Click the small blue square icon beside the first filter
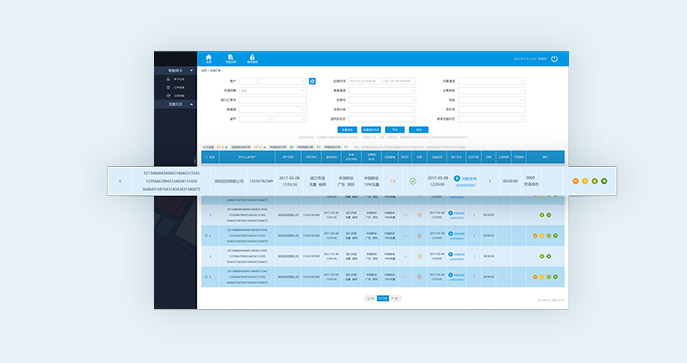 pos(312,81)
